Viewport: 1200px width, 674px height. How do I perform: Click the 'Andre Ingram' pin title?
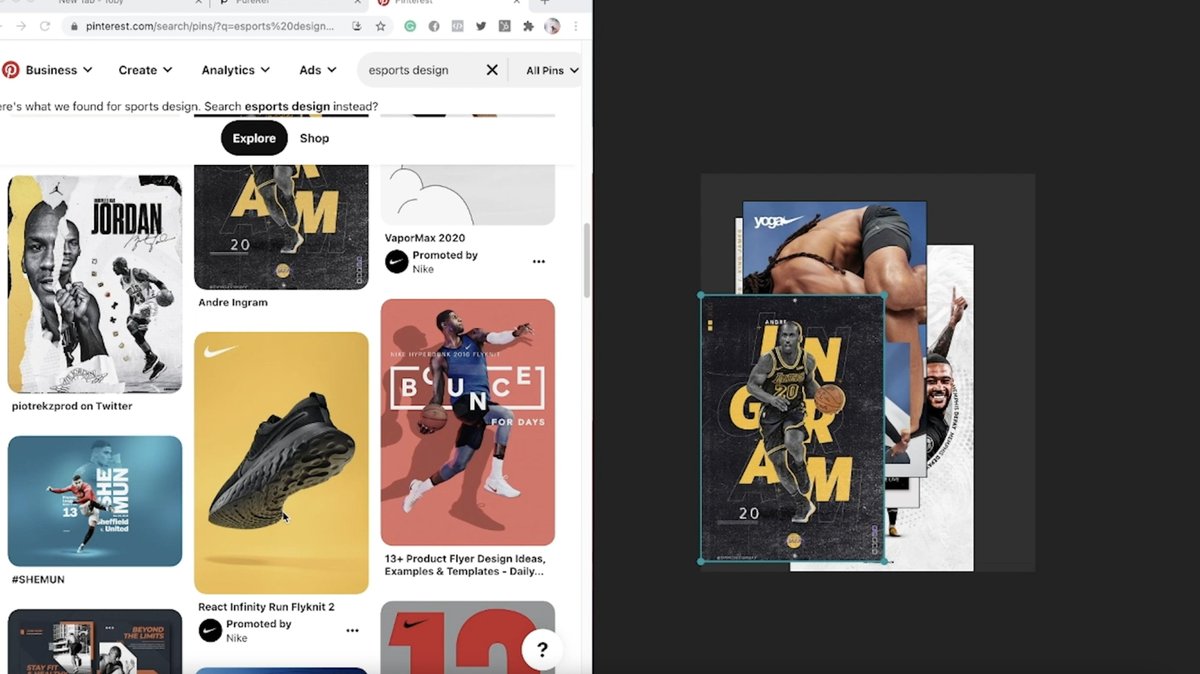coord(233,302)
